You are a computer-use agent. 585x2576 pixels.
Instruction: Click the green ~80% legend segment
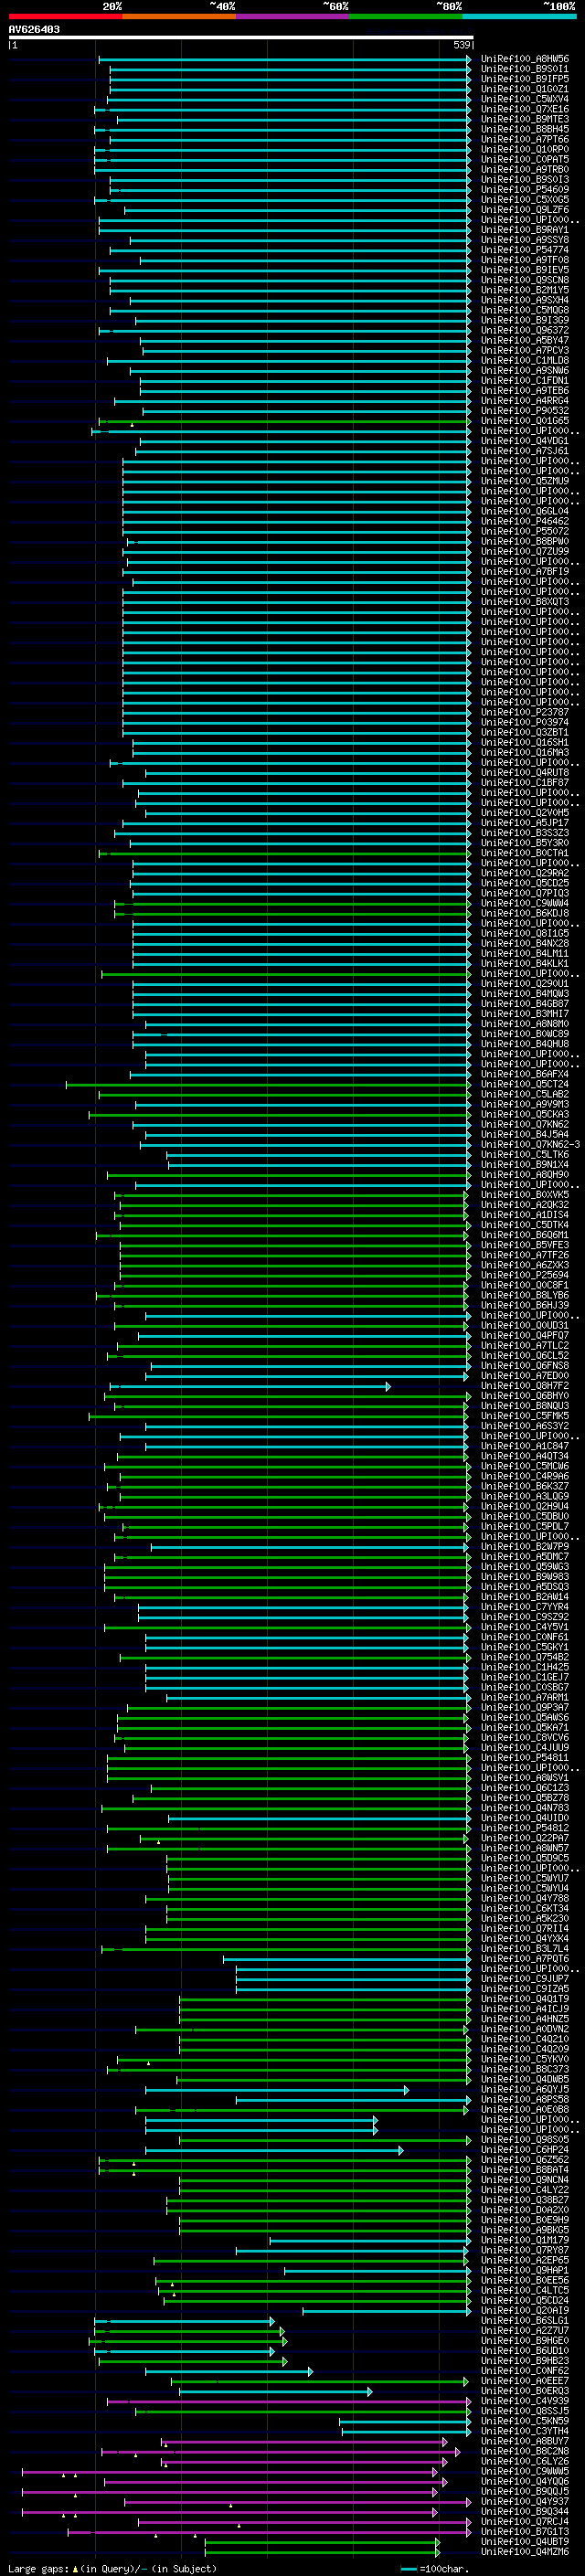406,16
